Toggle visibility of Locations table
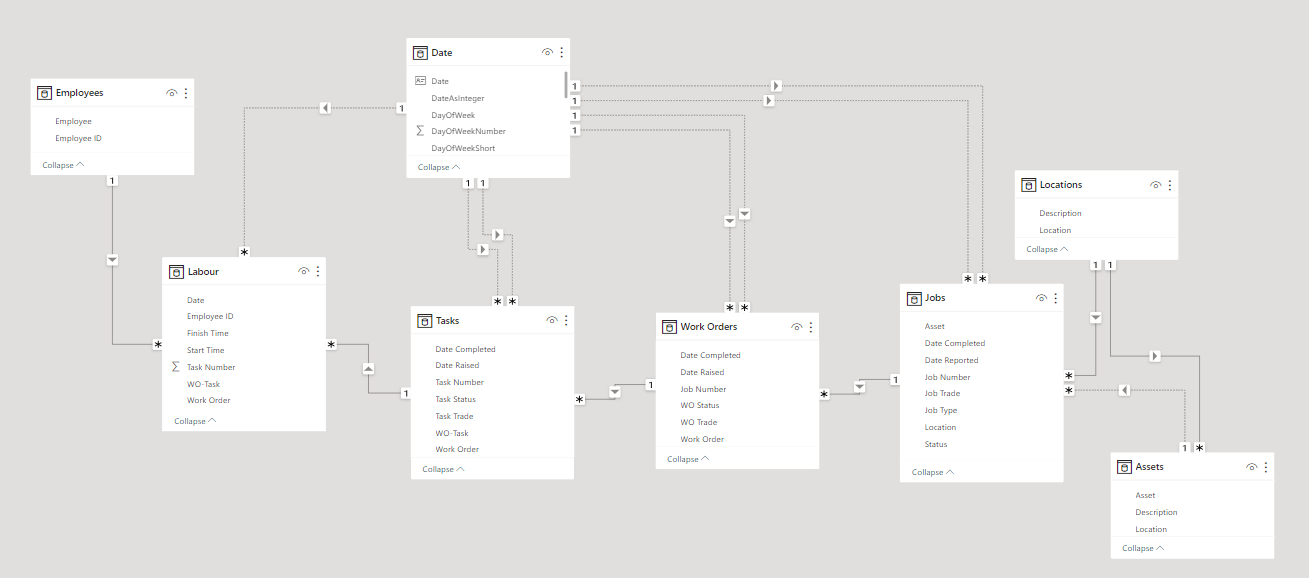 1156,185
